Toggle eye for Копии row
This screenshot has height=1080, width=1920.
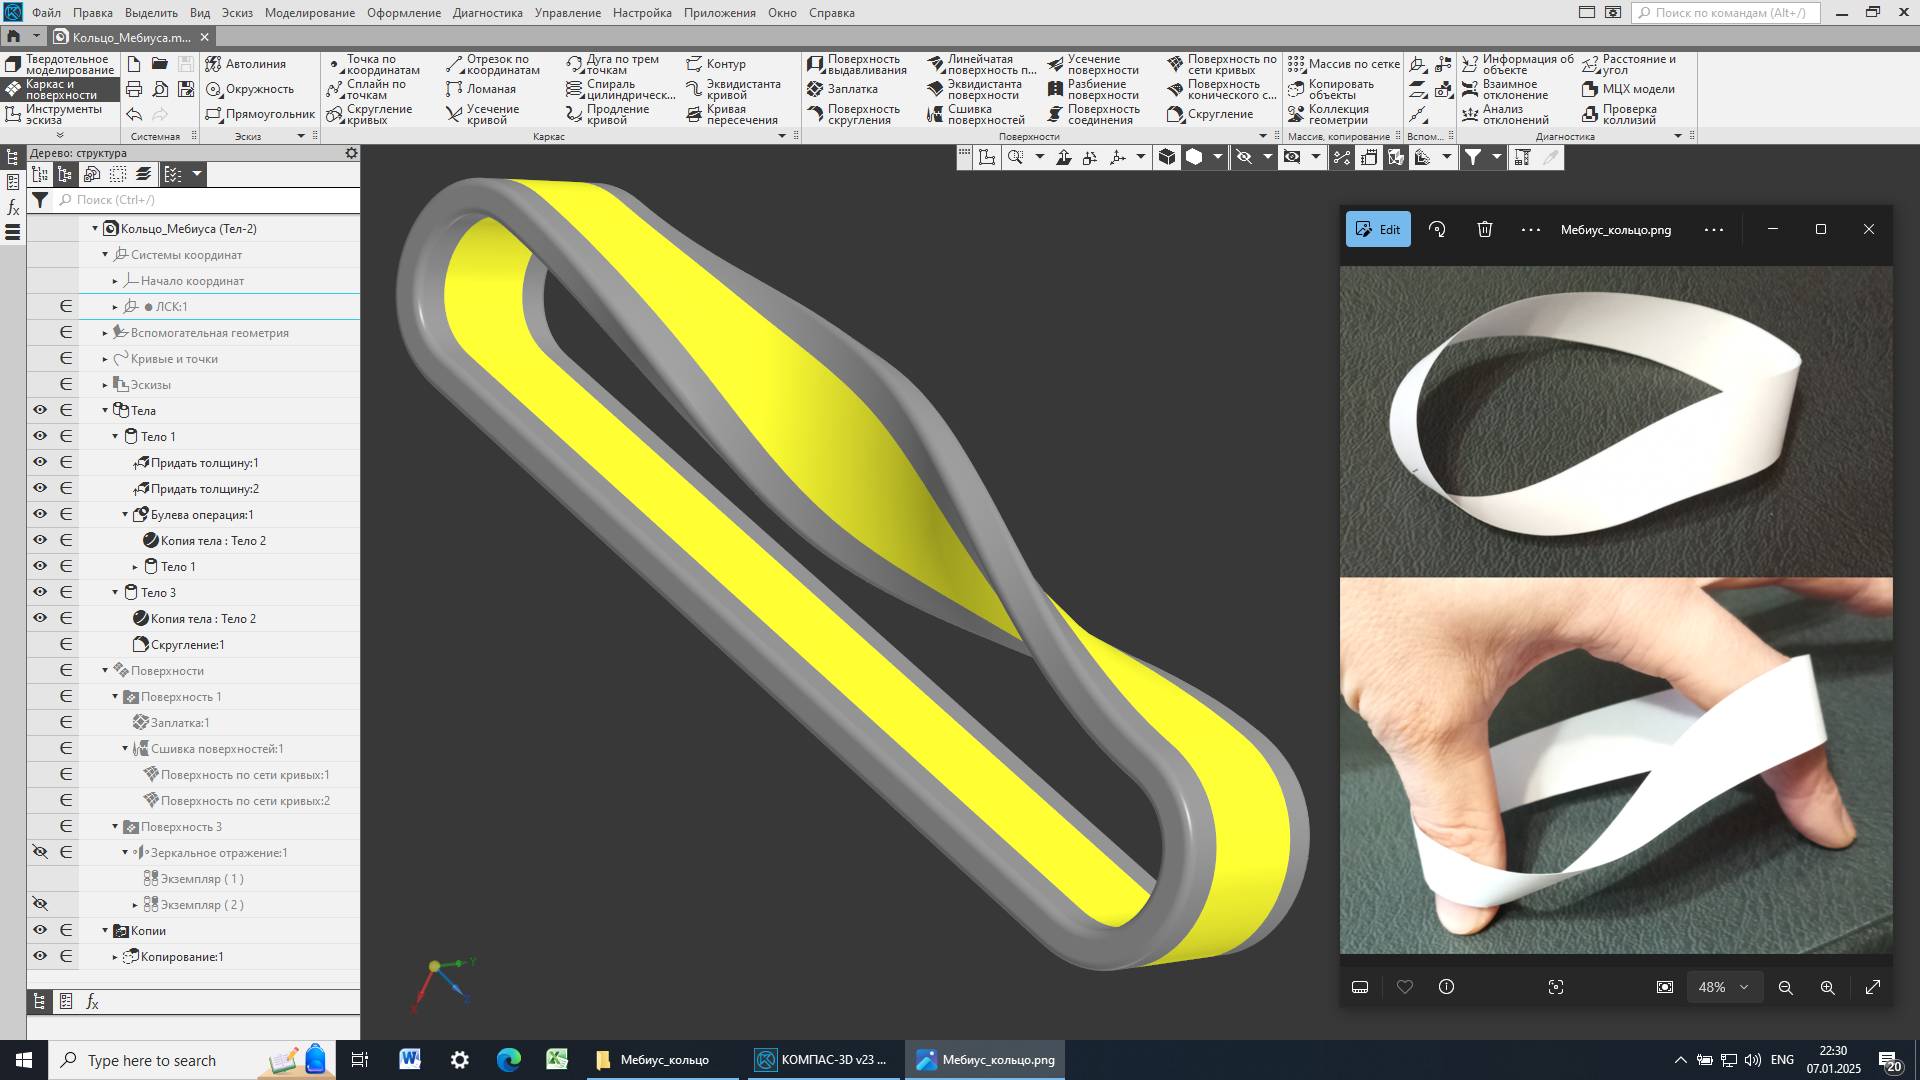[40, 930]
